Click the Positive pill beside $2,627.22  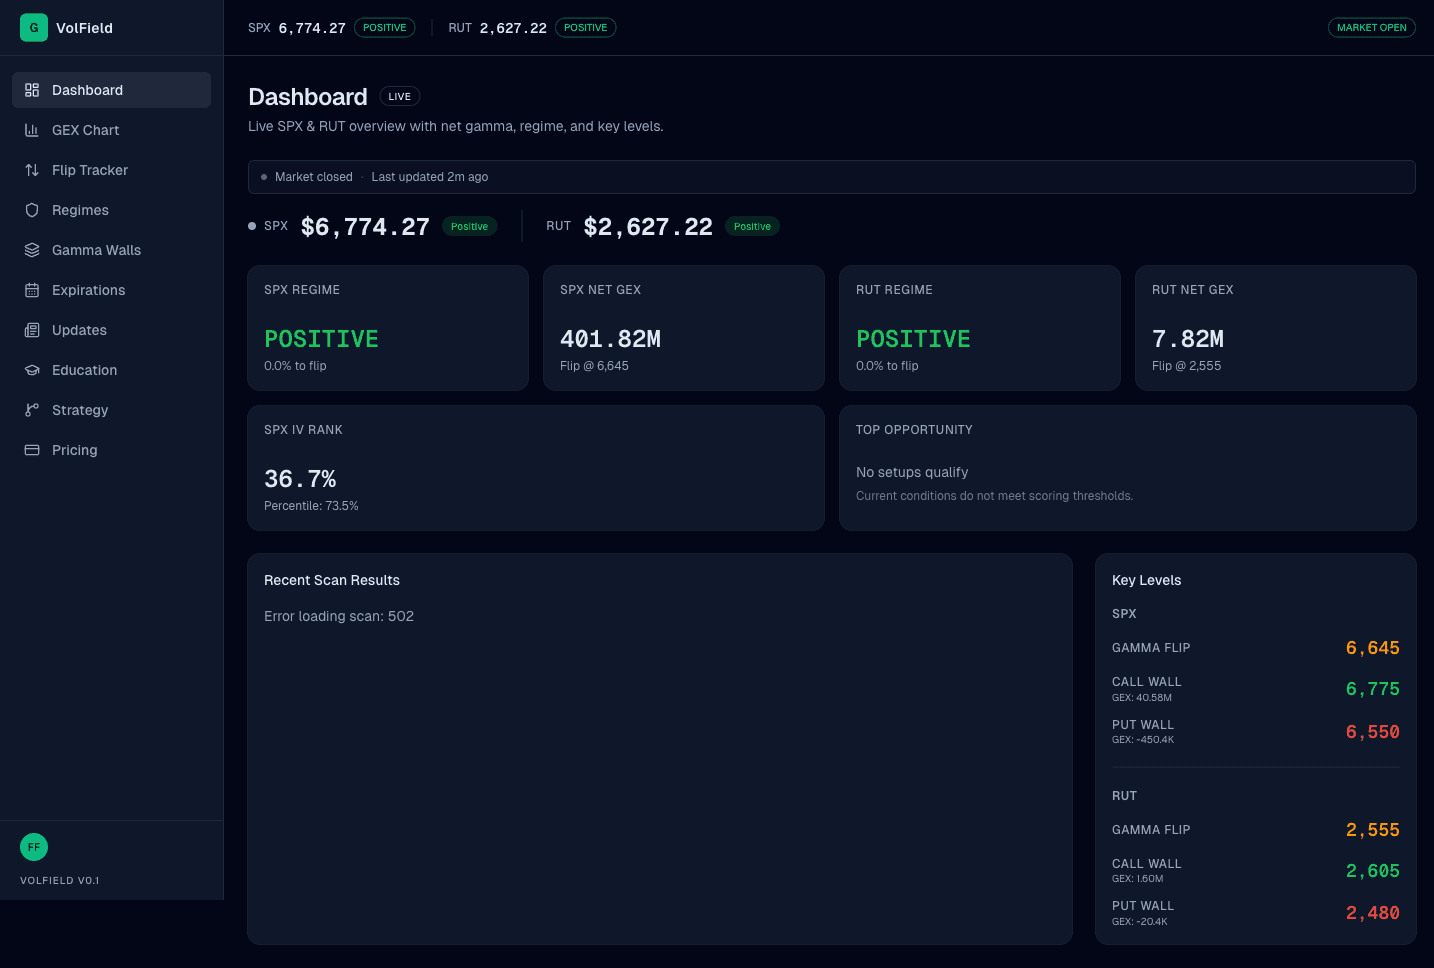click(752, 227)
